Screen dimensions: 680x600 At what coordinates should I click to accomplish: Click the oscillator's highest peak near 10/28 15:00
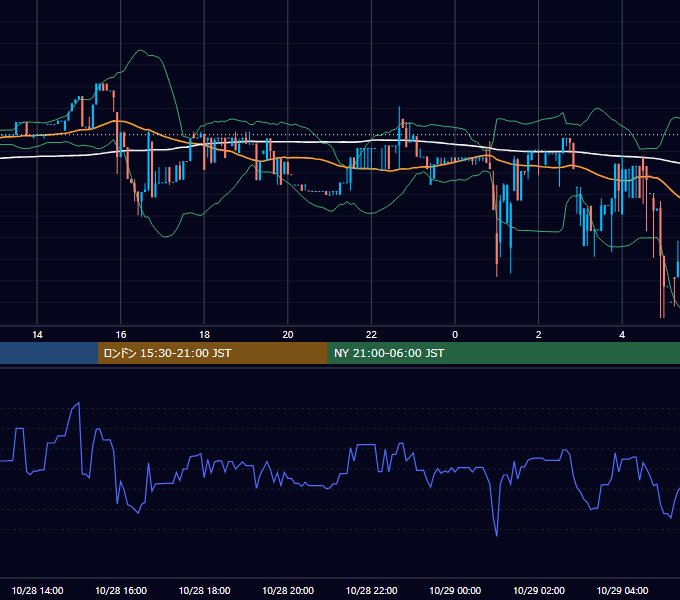78,403
